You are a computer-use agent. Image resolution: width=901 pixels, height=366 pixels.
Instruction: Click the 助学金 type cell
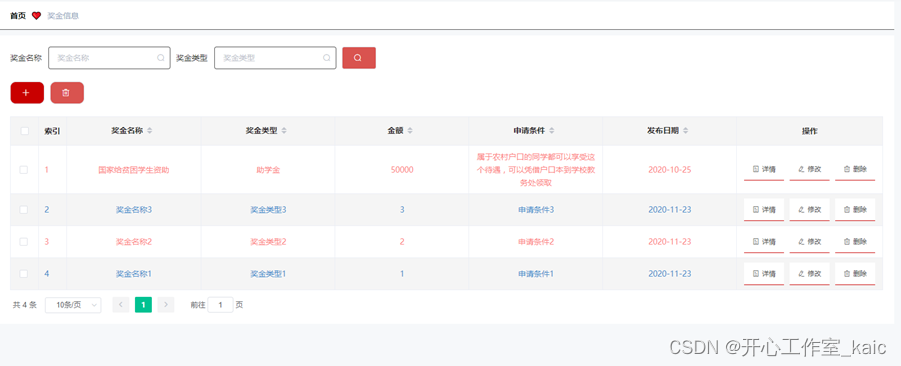click(x=268, y=170)
